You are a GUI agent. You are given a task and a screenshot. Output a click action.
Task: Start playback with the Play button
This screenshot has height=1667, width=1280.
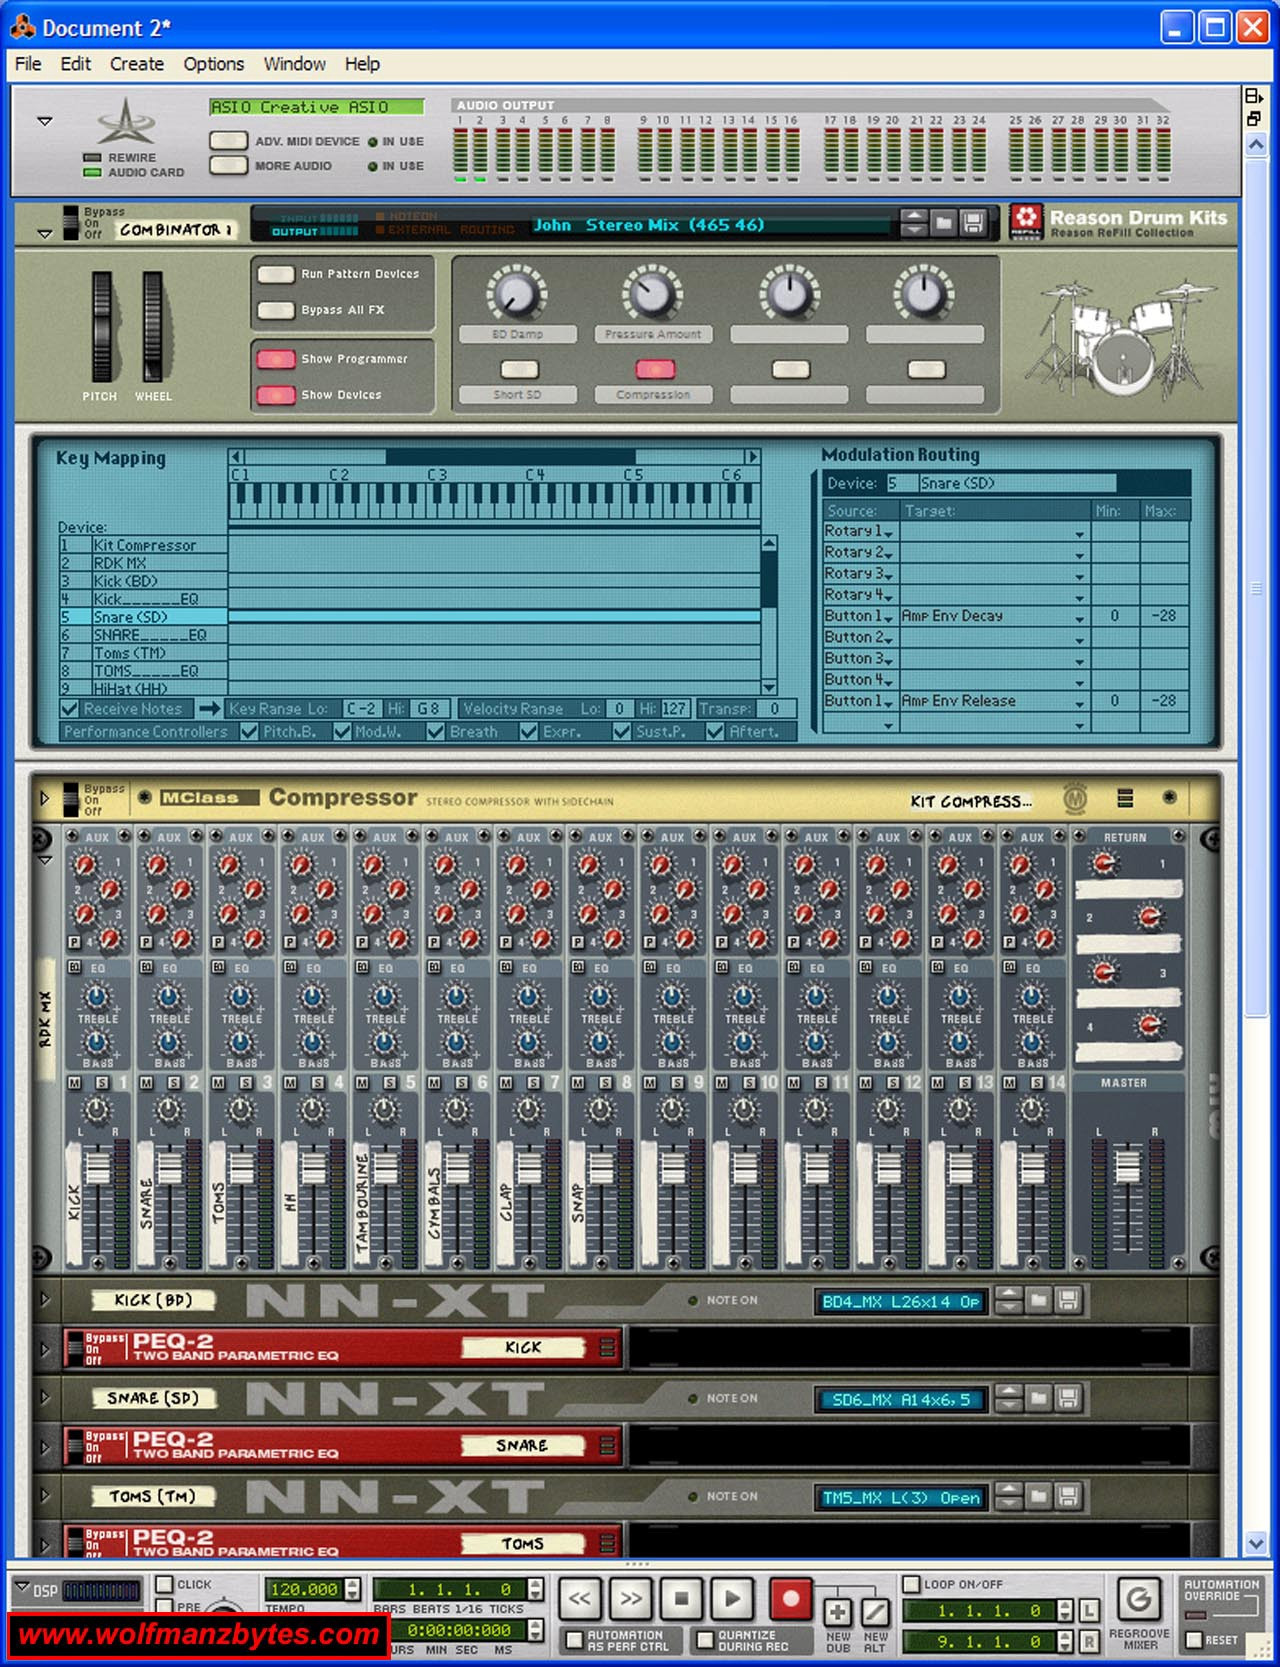pos(732,1599)
